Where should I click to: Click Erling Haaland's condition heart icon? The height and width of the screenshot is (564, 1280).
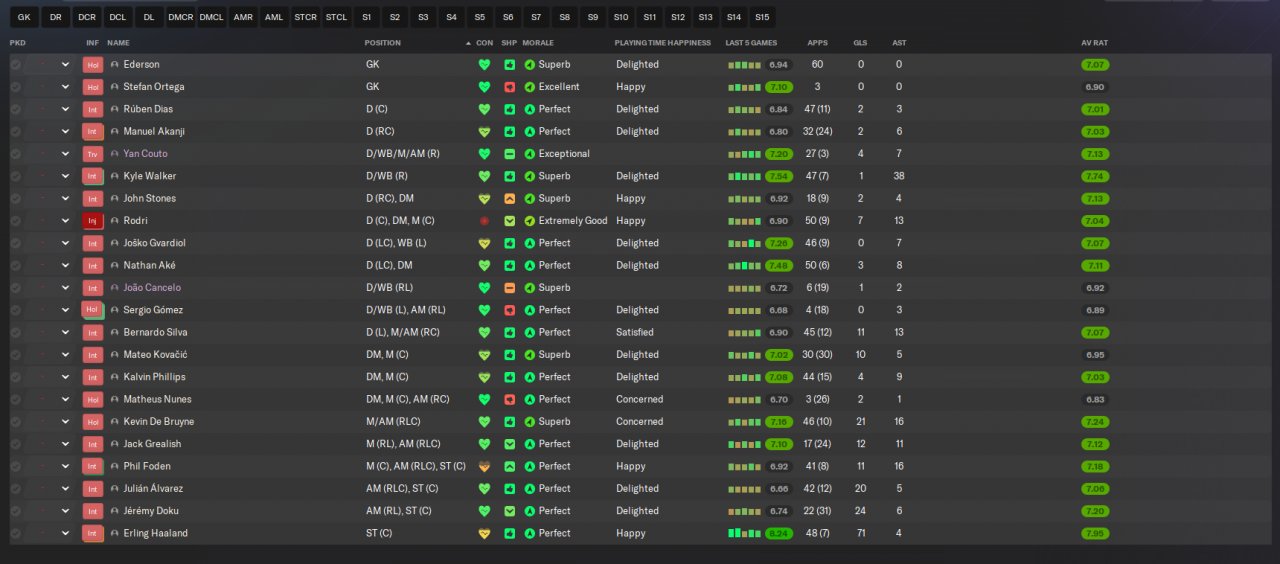(x=485, y=534)
